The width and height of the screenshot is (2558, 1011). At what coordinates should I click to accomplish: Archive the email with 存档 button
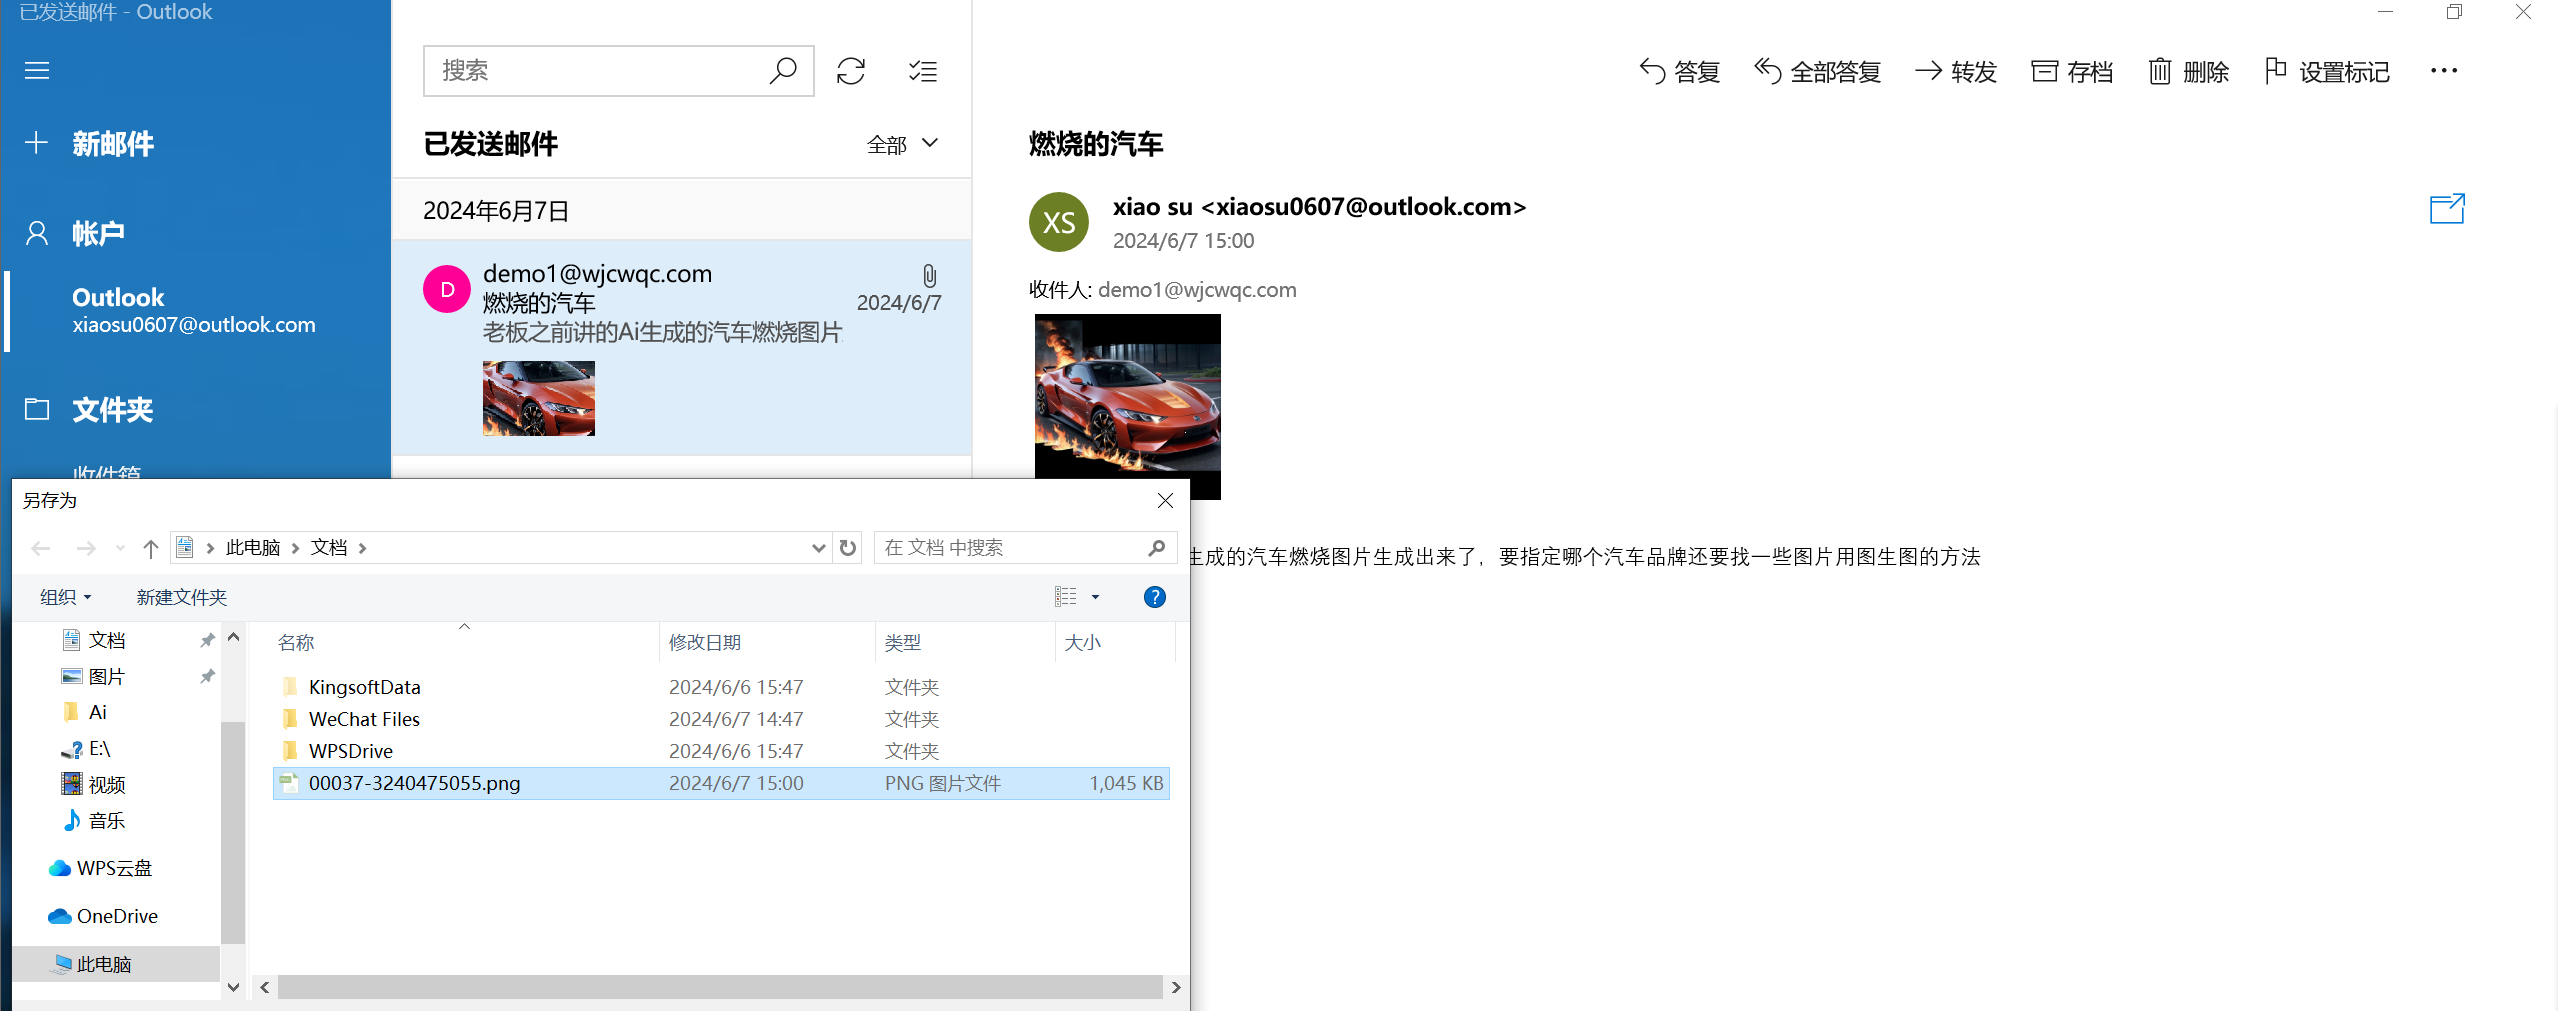(2072, 71)
